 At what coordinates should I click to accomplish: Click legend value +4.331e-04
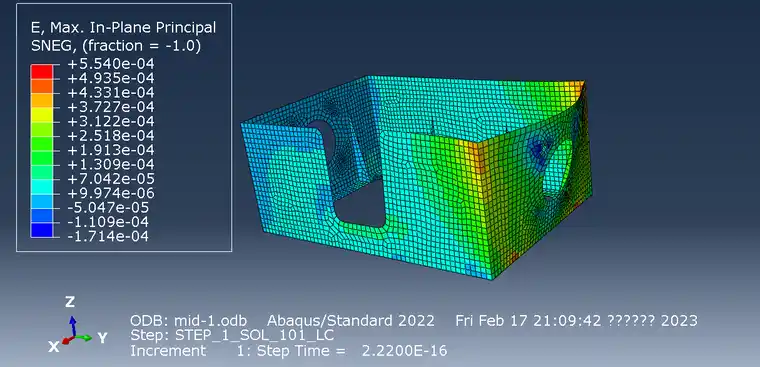[112, 93]
